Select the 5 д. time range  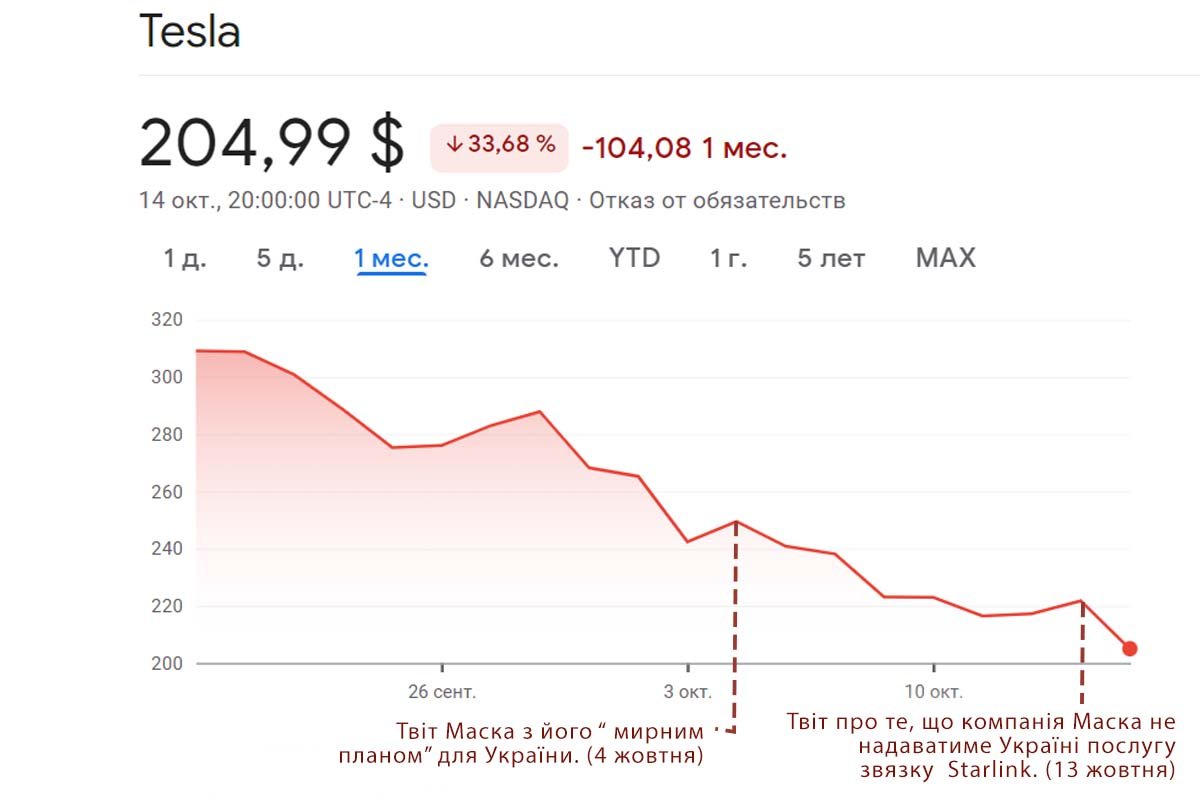click(x=279, y=258)
